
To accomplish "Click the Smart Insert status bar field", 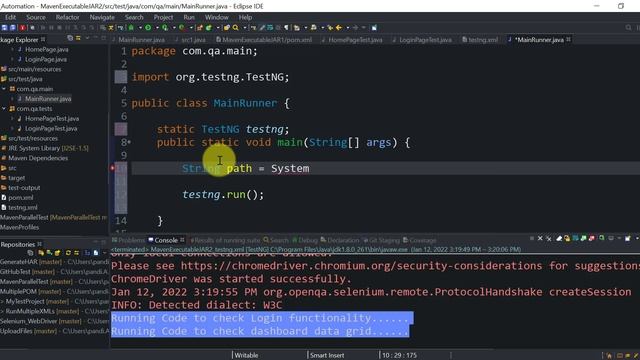I will [x=327, y=355].
